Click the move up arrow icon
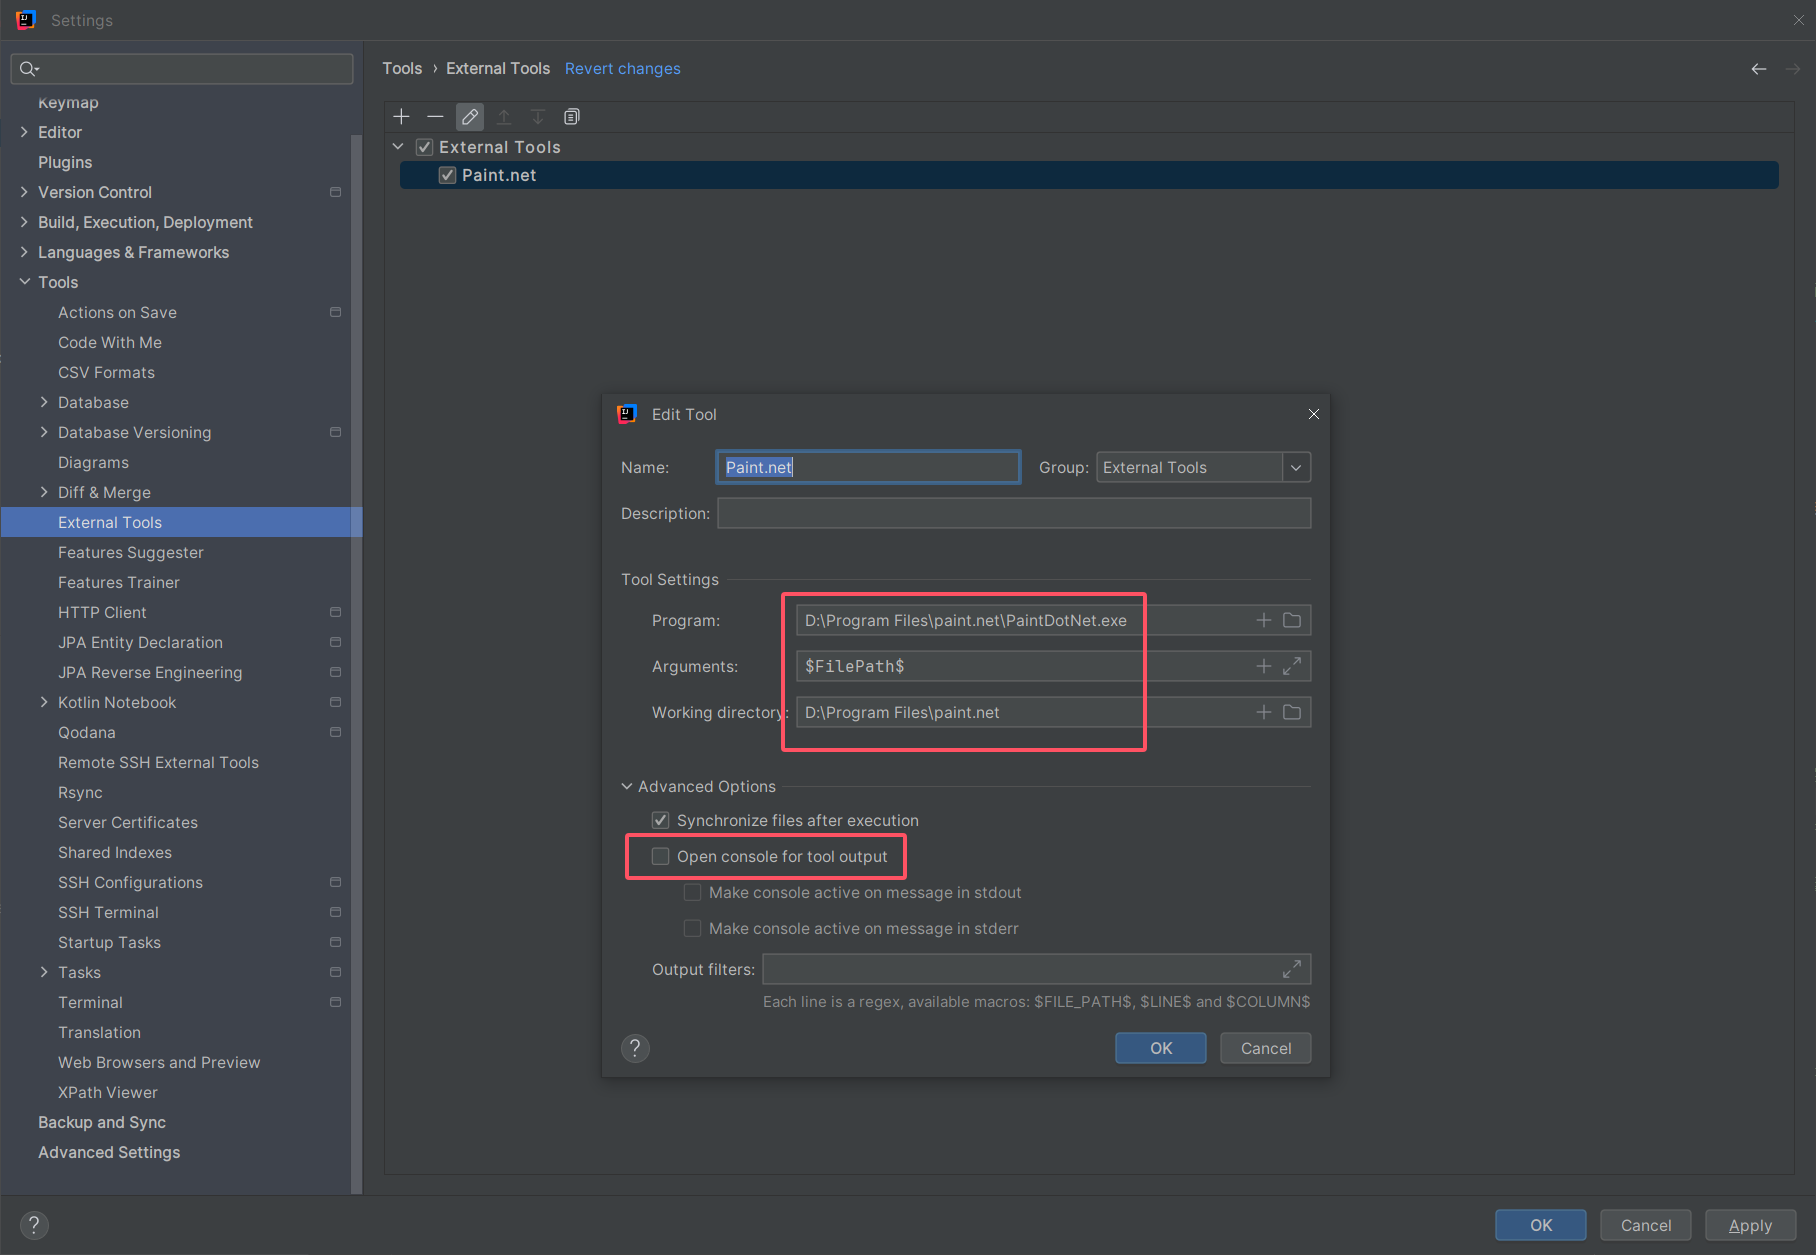This screenshot has width=1816, height=1255. click(504, 117)
